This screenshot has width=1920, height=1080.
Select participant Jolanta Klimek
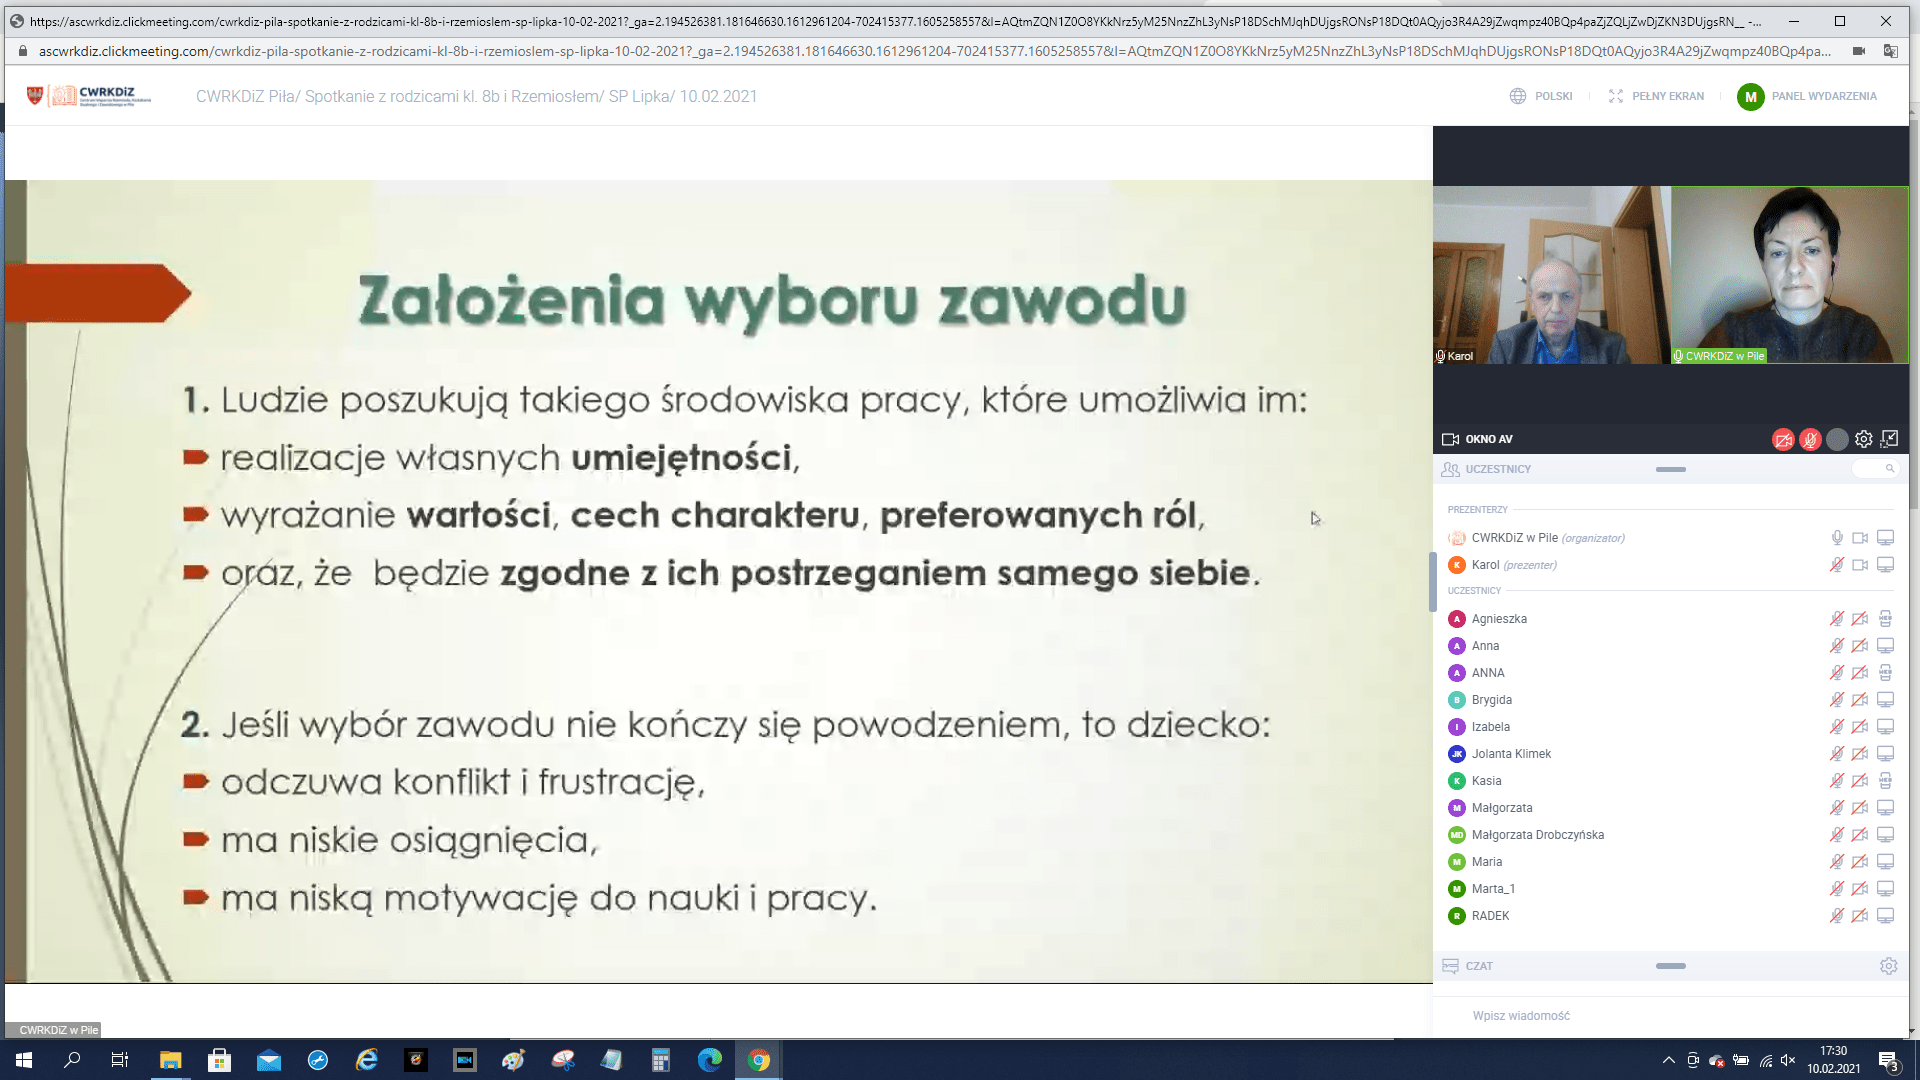click(x=1511, y=754)
